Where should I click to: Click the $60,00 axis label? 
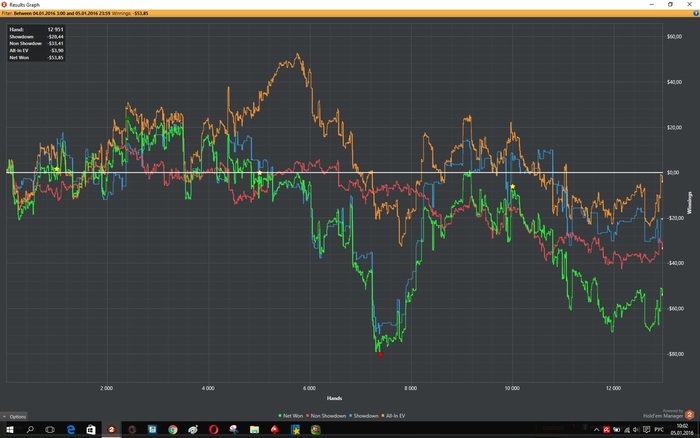click(674, 37)
